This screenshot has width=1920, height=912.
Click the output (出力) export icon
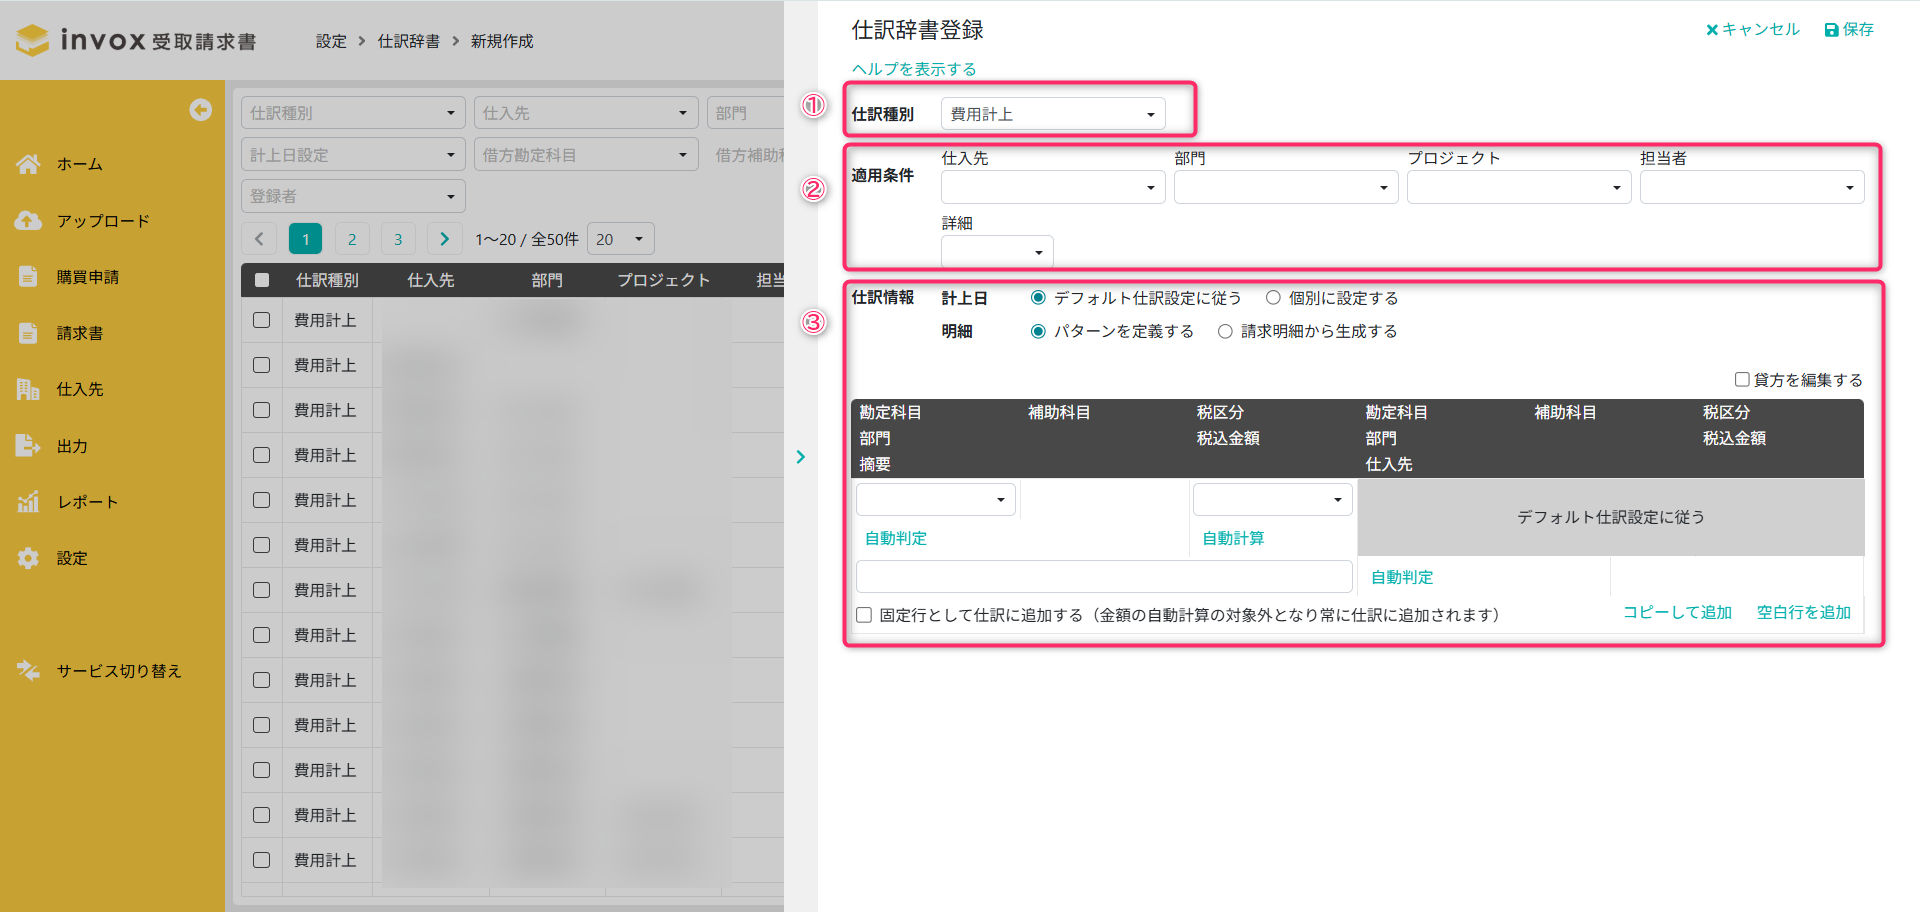pos(28,446)
